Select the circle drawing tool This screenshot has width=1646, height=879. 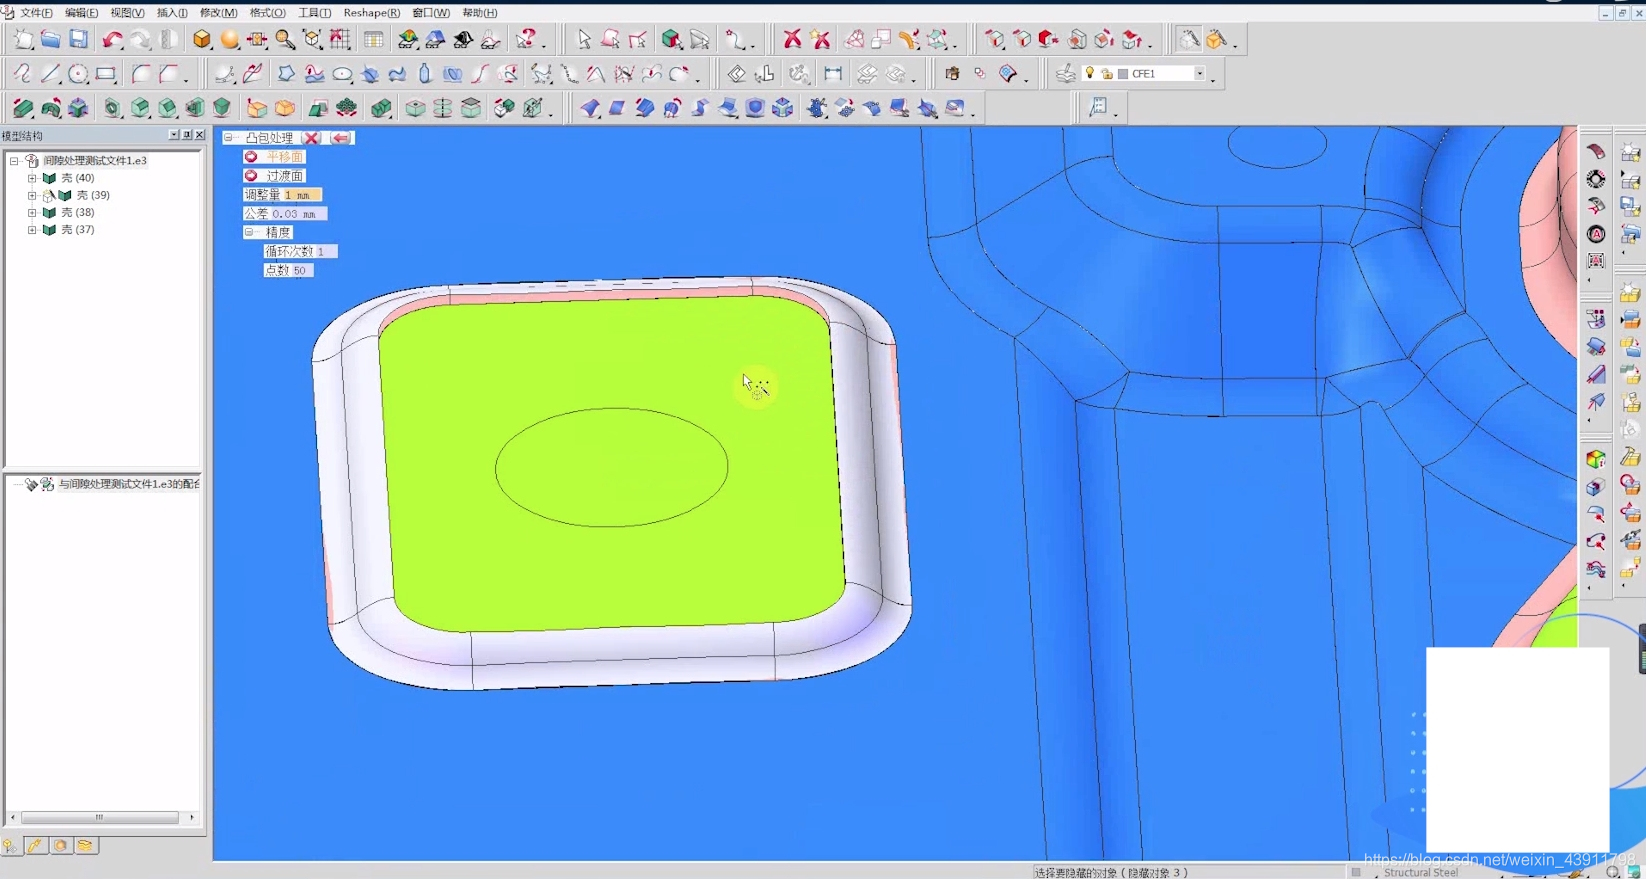78,74
